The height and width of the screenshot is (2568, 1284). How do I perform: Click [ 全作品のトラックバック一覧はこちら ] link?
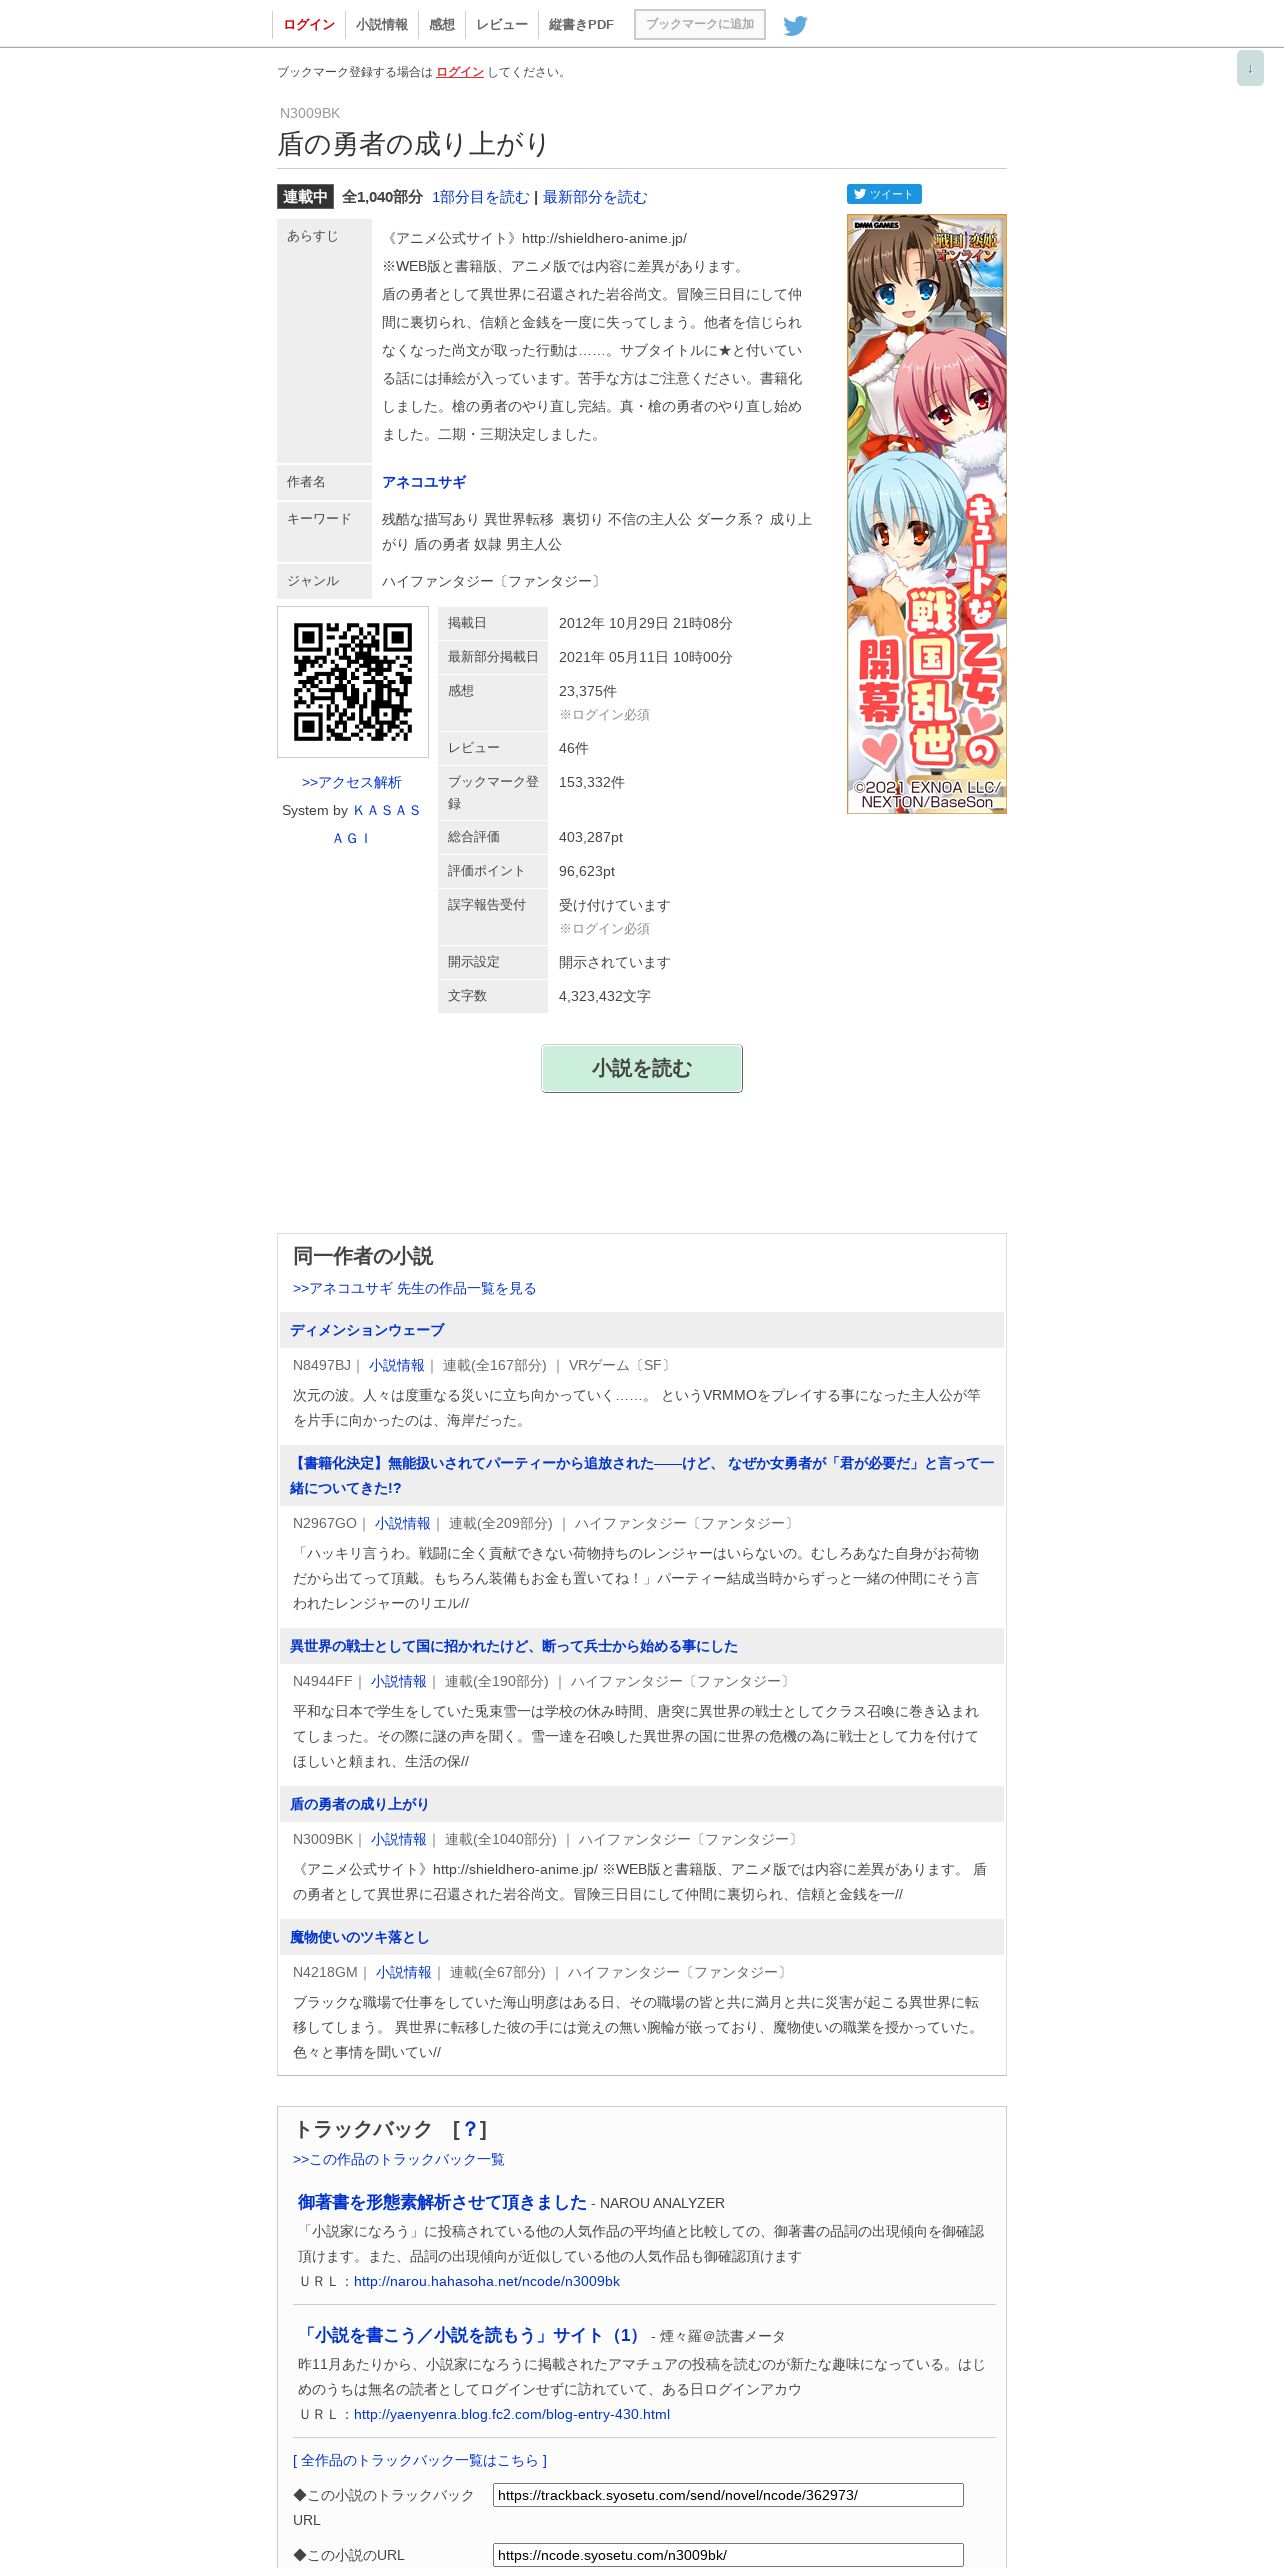tap(420, 2460)
